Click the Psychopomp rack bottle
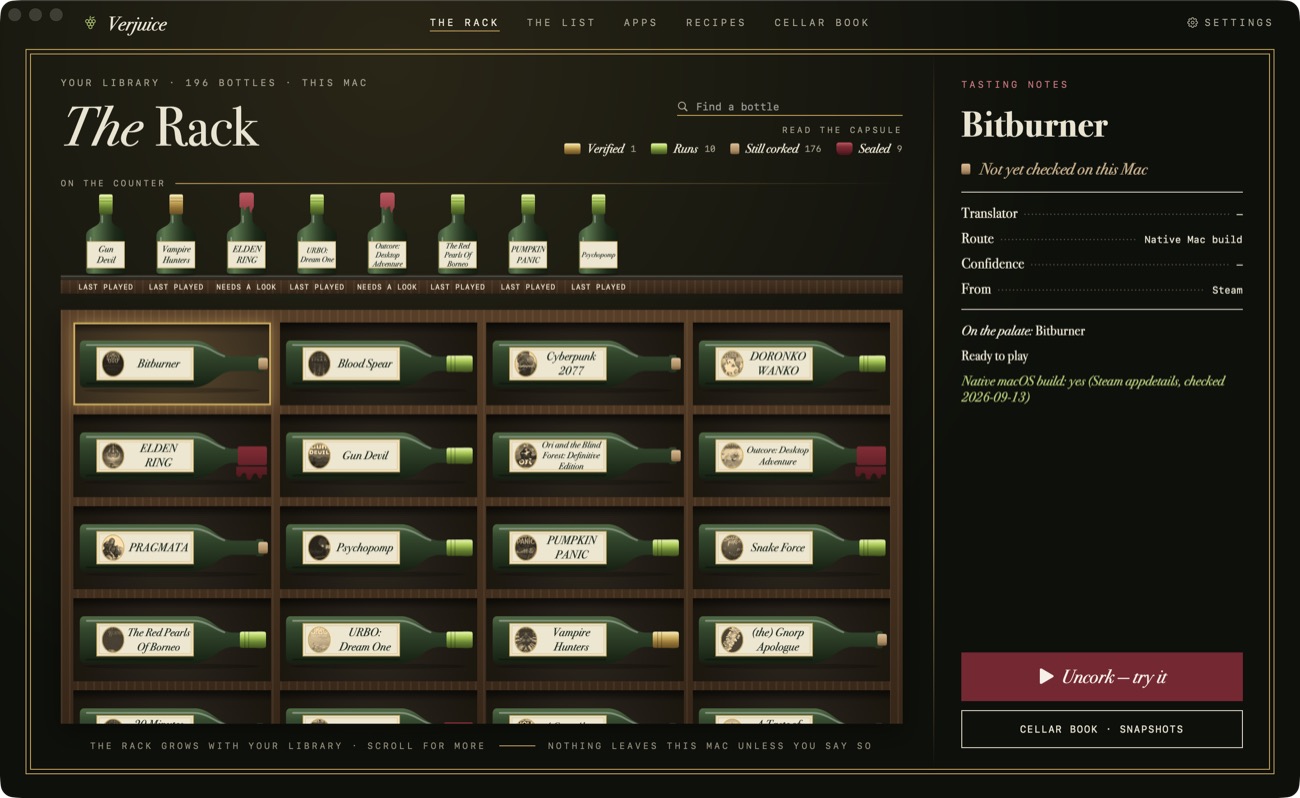Viewport: 1300px width, 798px height. tap(379, 548)
